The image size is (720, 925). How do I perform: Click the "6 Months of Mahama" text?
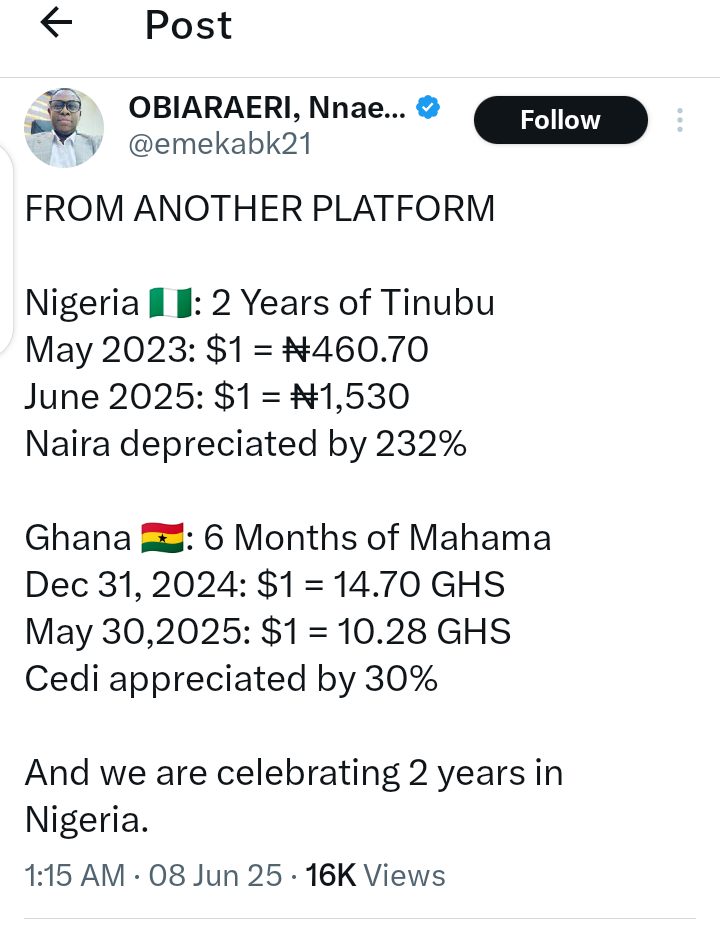[377, 538]
